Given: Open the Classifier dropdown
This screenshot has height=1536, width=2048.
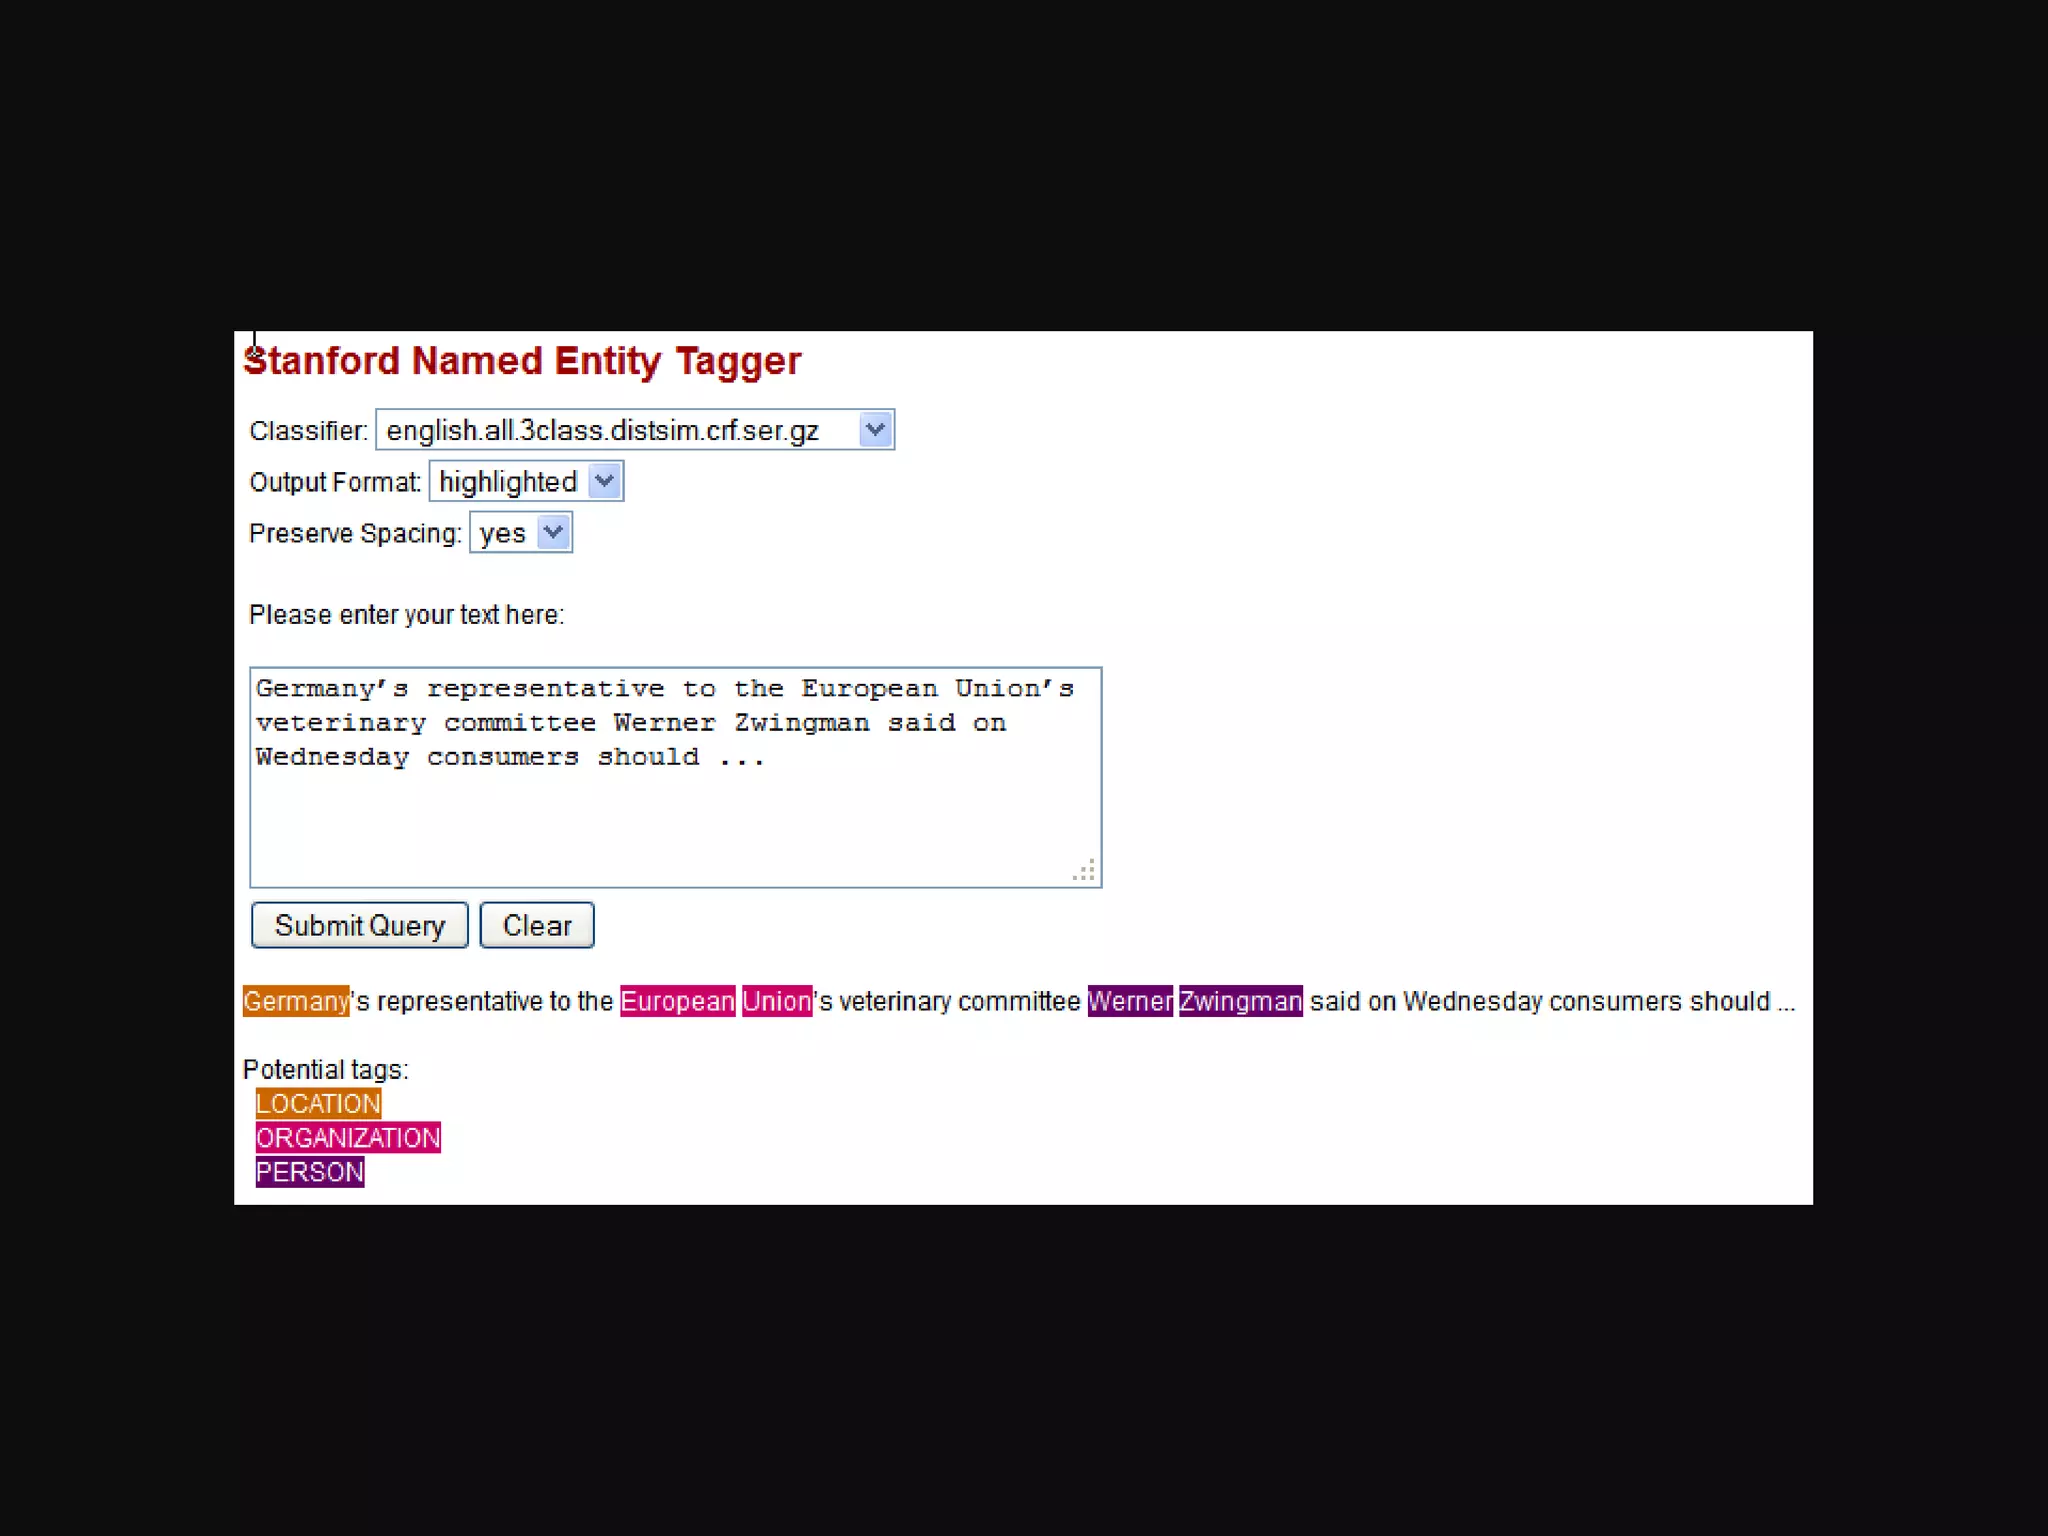Looking at the screenshot, I should coord(620,430).
